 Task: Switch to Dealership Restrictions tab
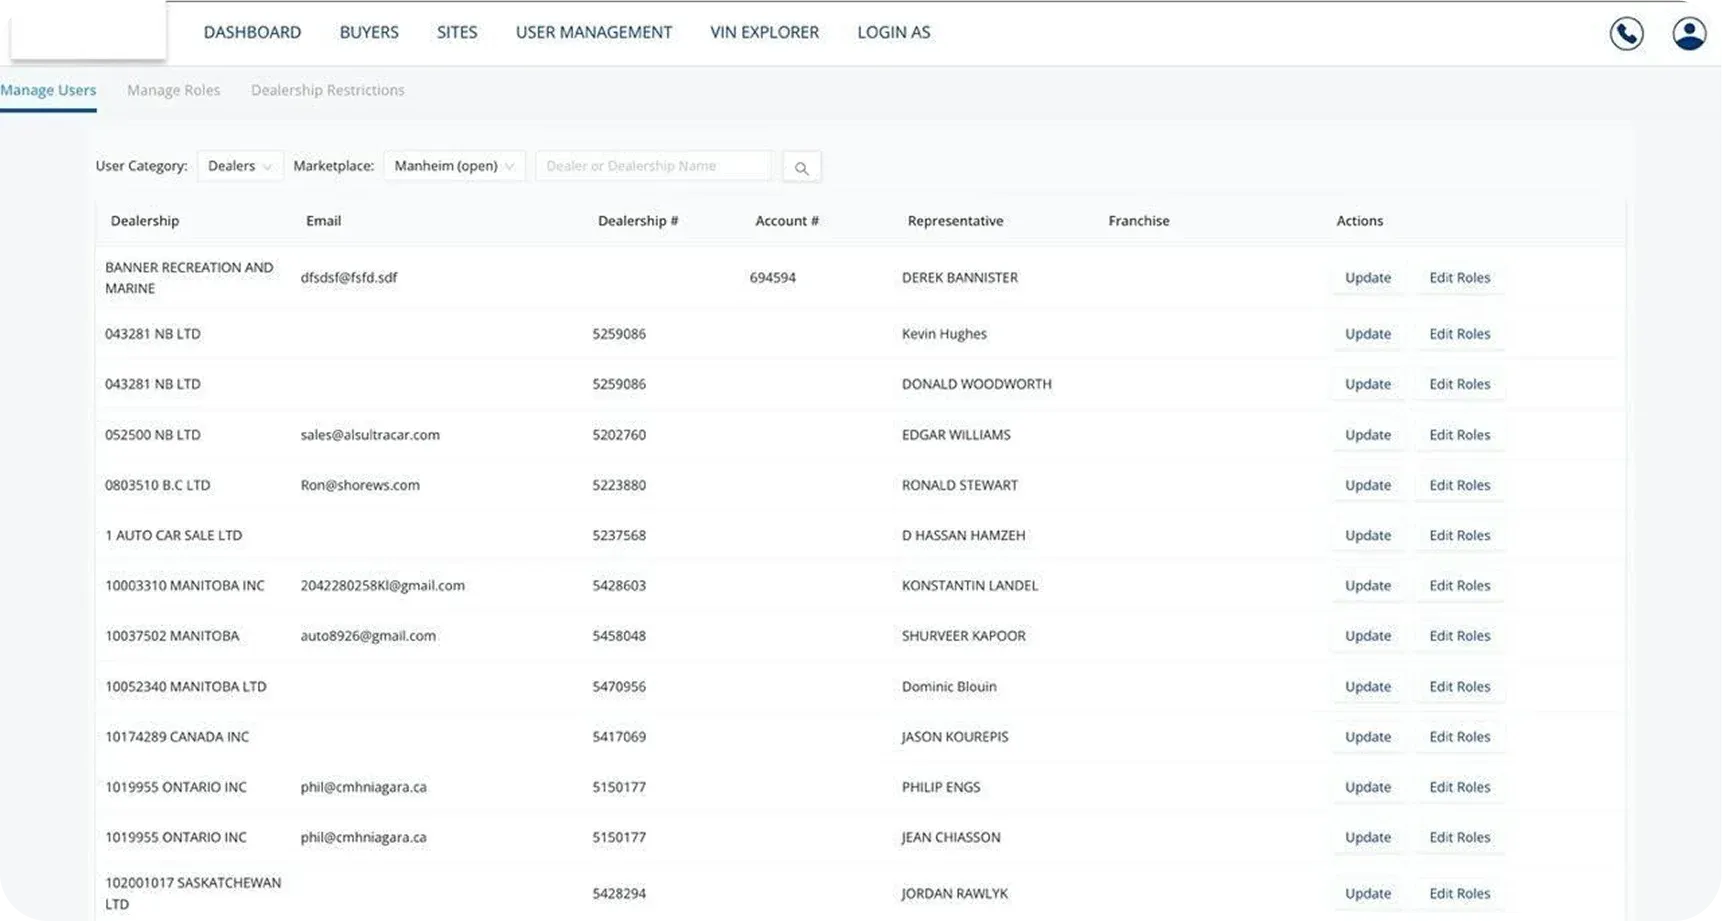tap(327, 90)
